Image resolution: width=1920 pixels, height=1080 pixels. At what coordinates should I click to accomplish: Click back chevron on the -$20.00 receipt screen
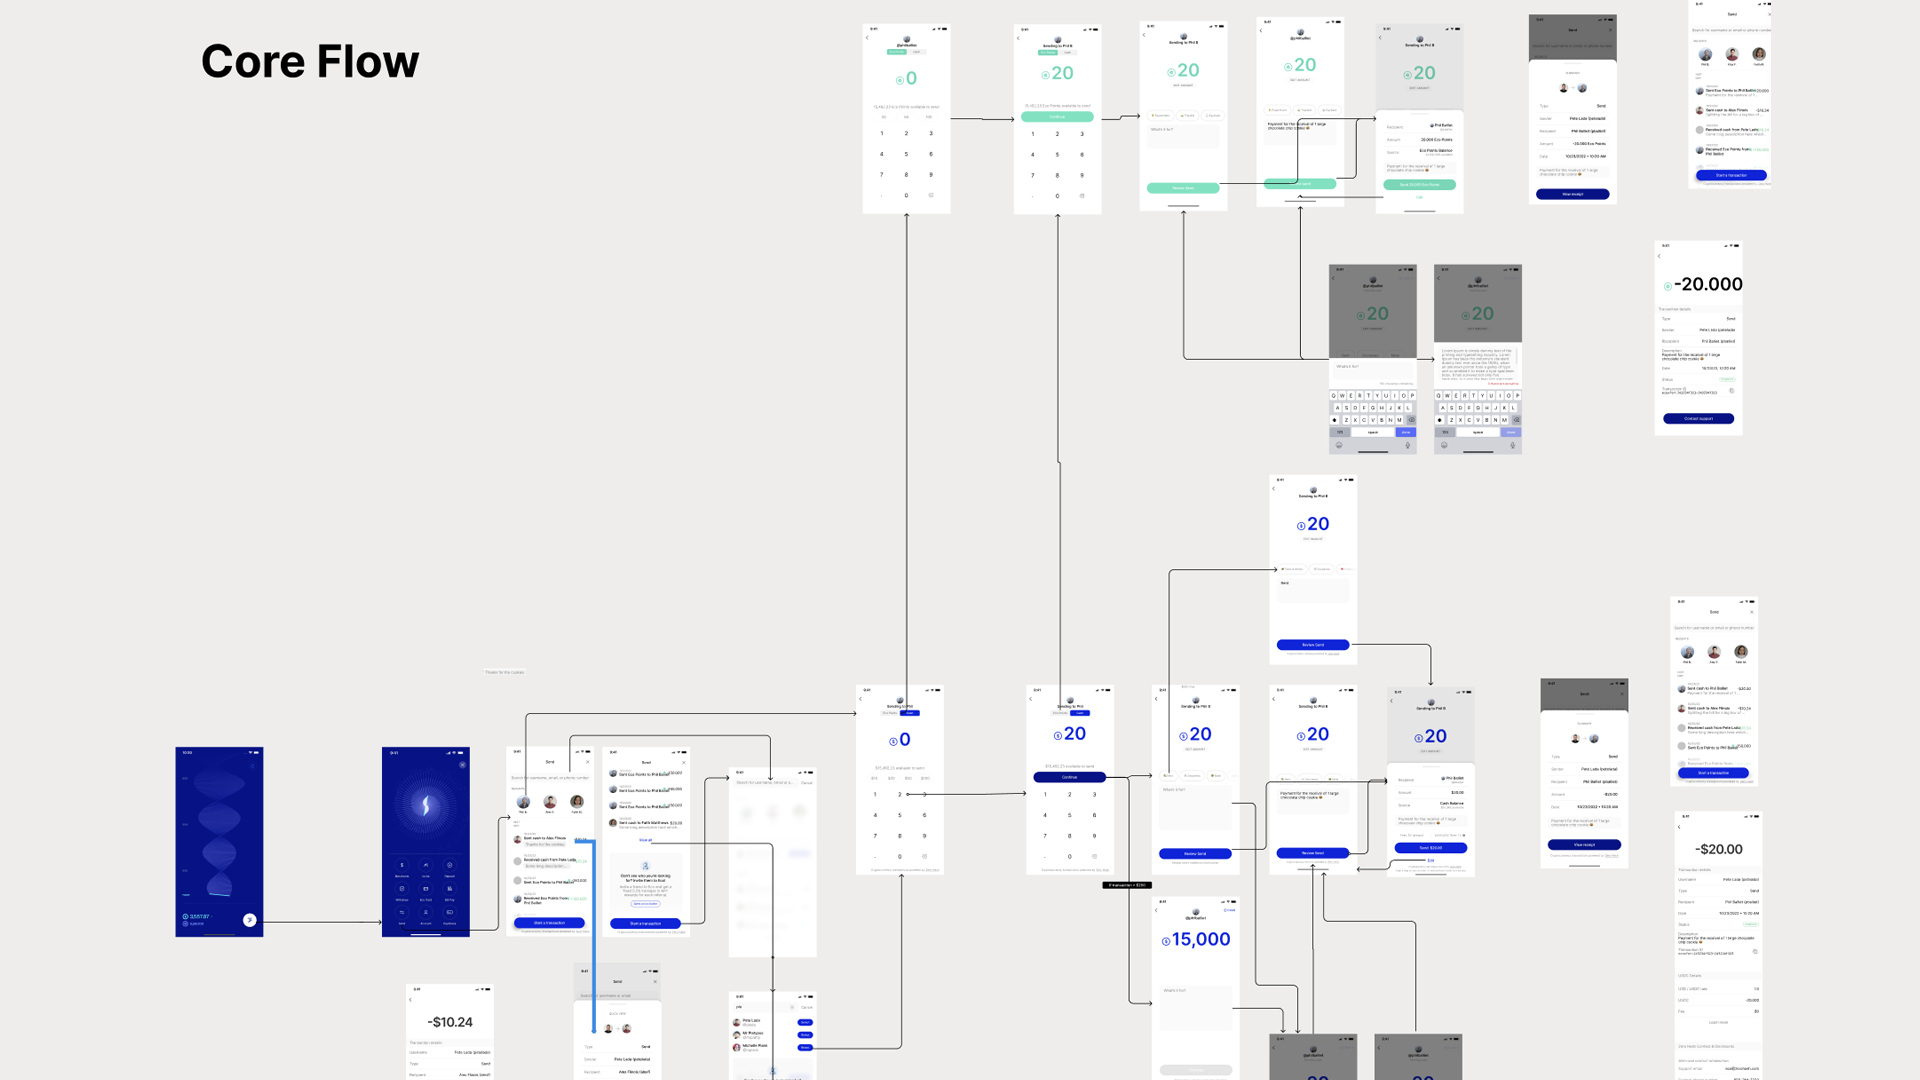(x=1680, y=827)
